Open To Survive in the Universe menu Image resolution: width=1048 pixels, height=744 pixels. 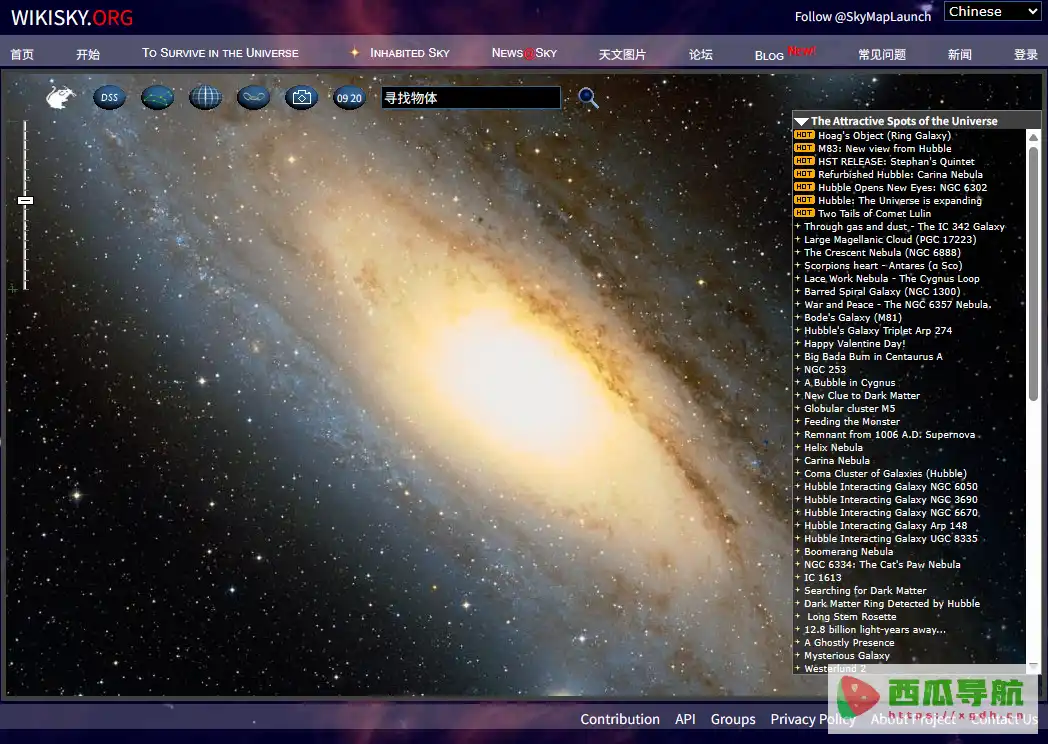pyautogui.click(x=220, y=53)
